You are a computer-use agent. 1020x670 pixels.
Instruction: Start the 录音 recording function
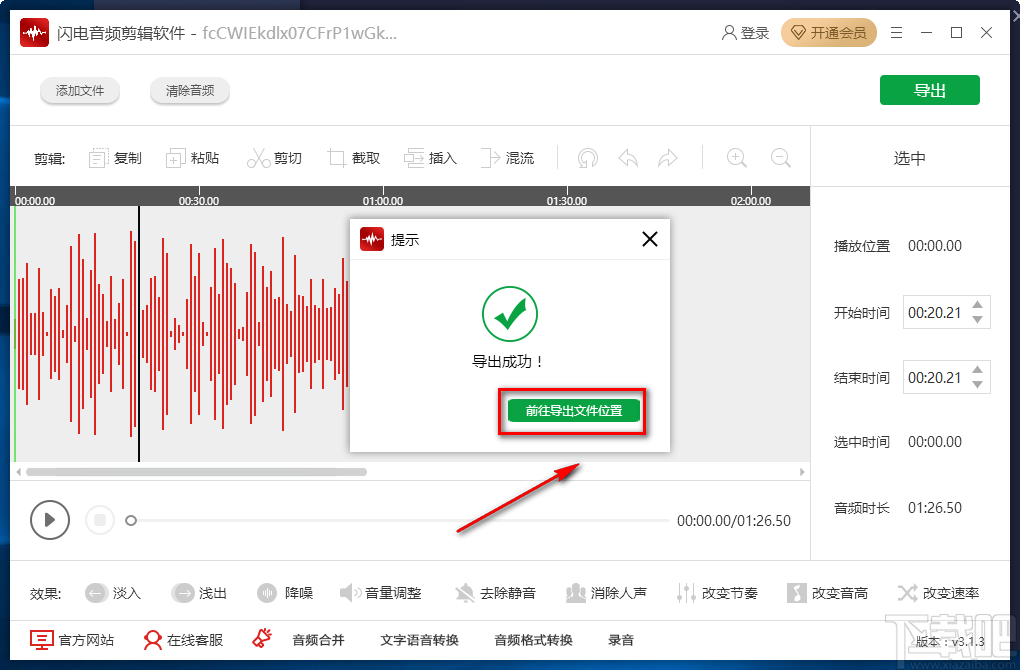622,640
